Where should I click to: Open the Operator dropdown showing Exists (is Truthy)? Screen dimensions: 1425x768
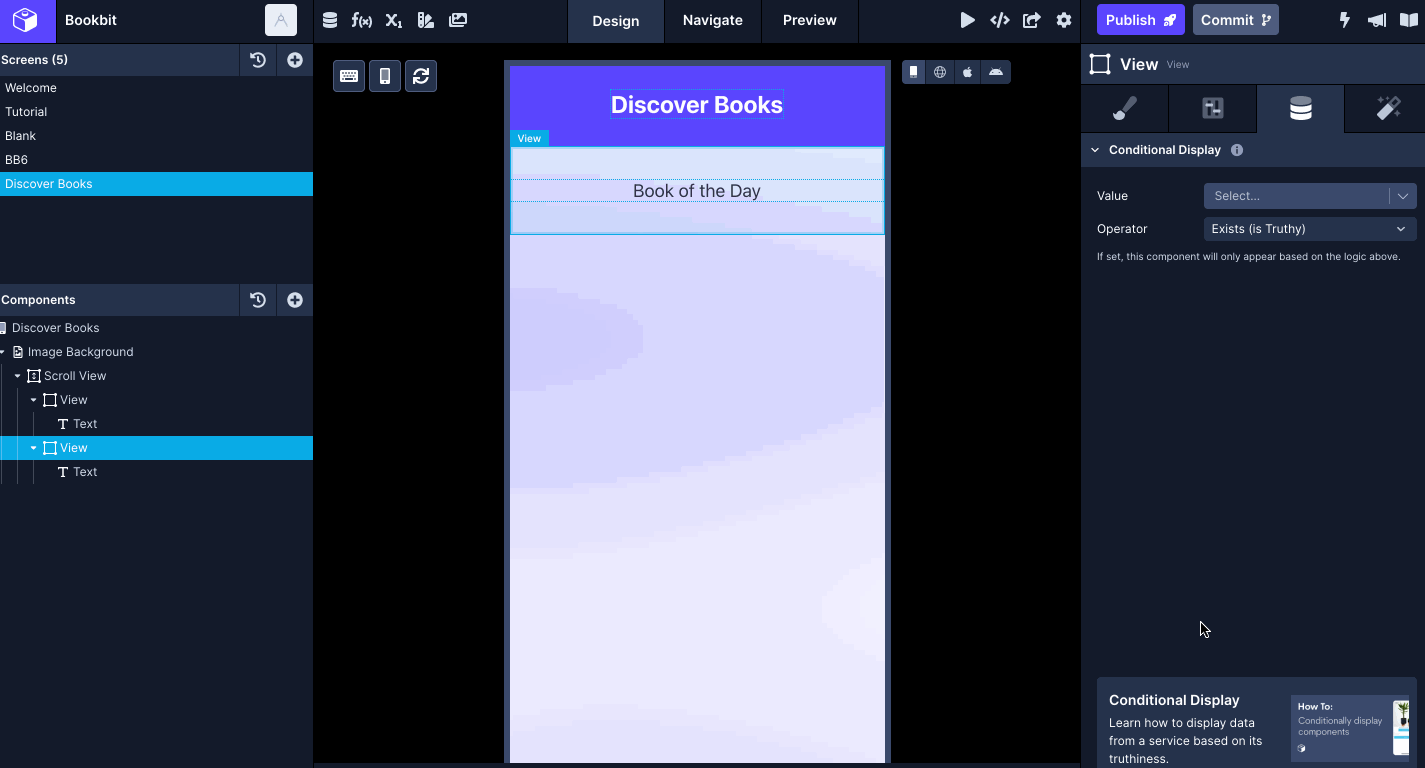click(1309, 229)
